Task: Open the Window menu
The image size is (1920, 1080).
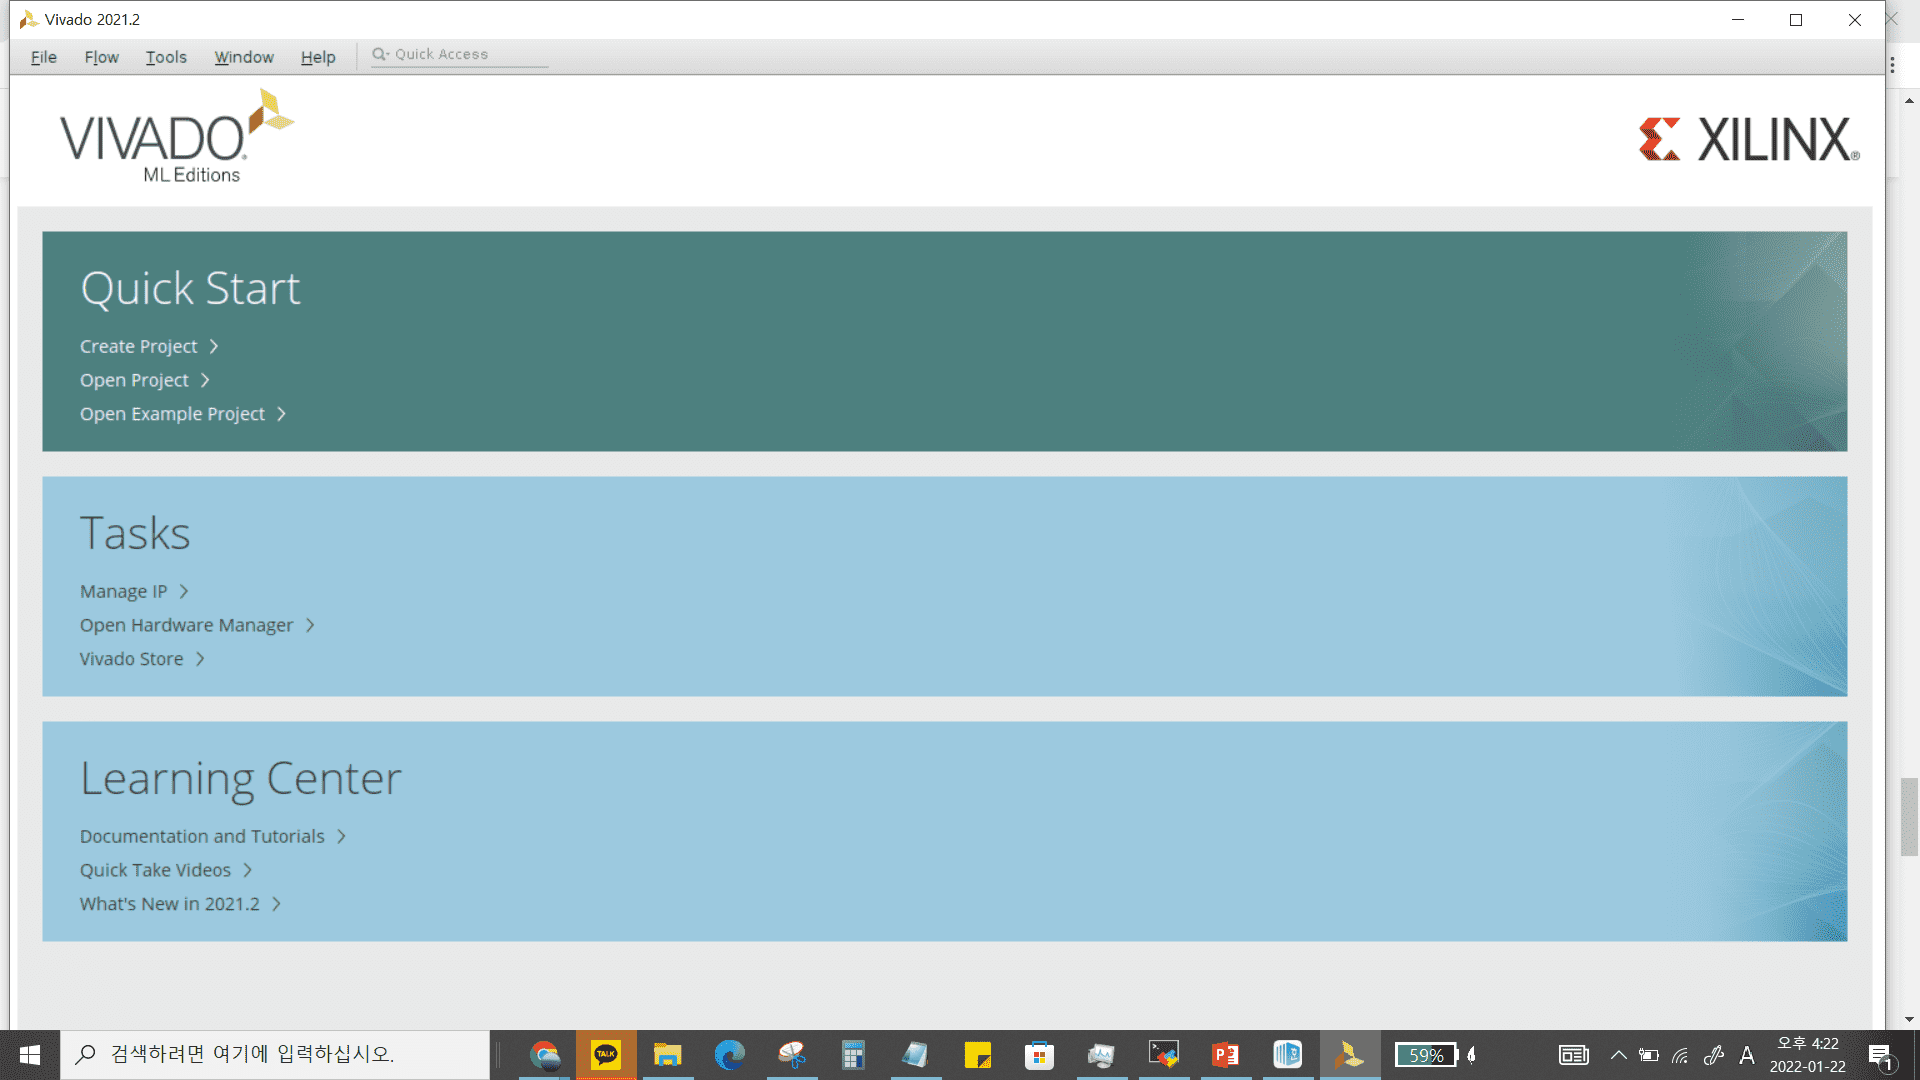Action: click(x=244, y=57)
